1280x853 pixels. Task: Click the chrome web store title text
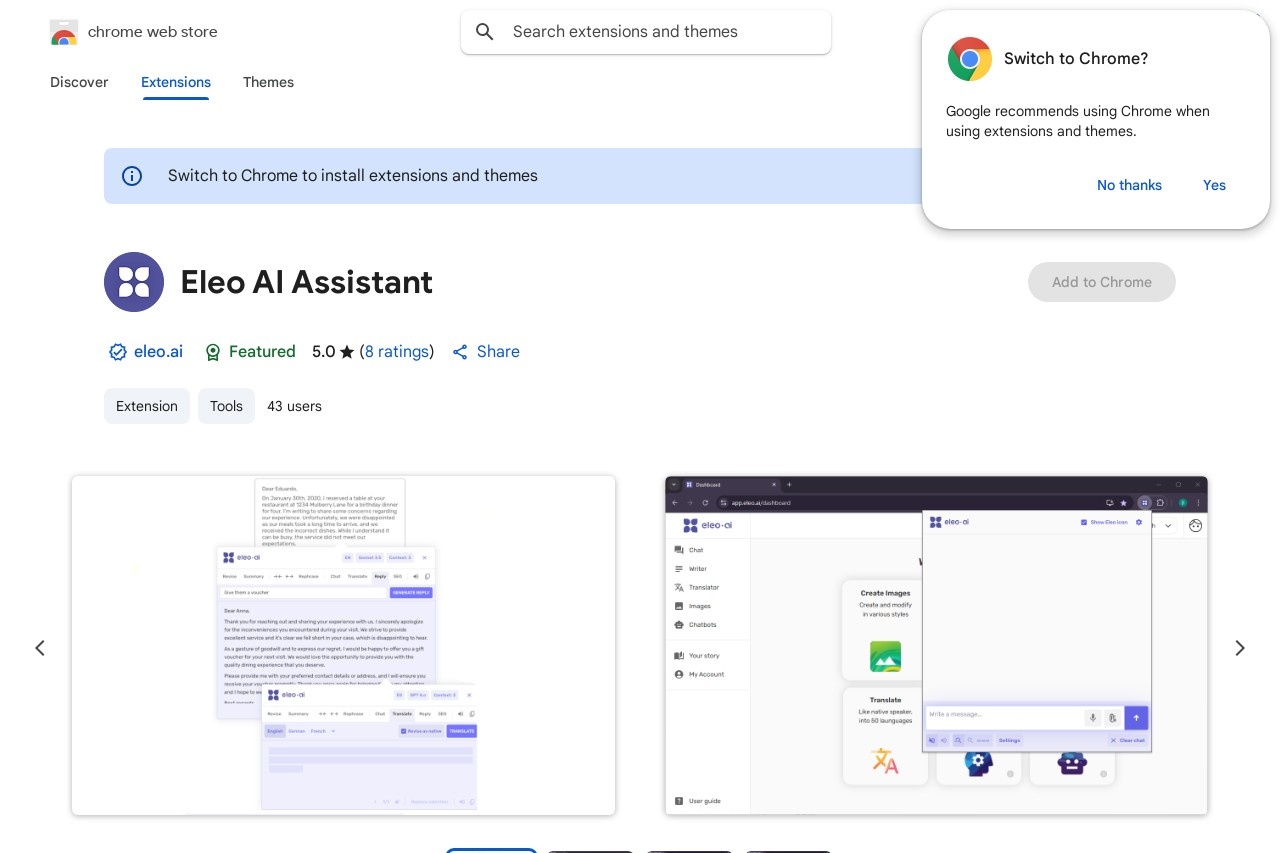[152, 32]
